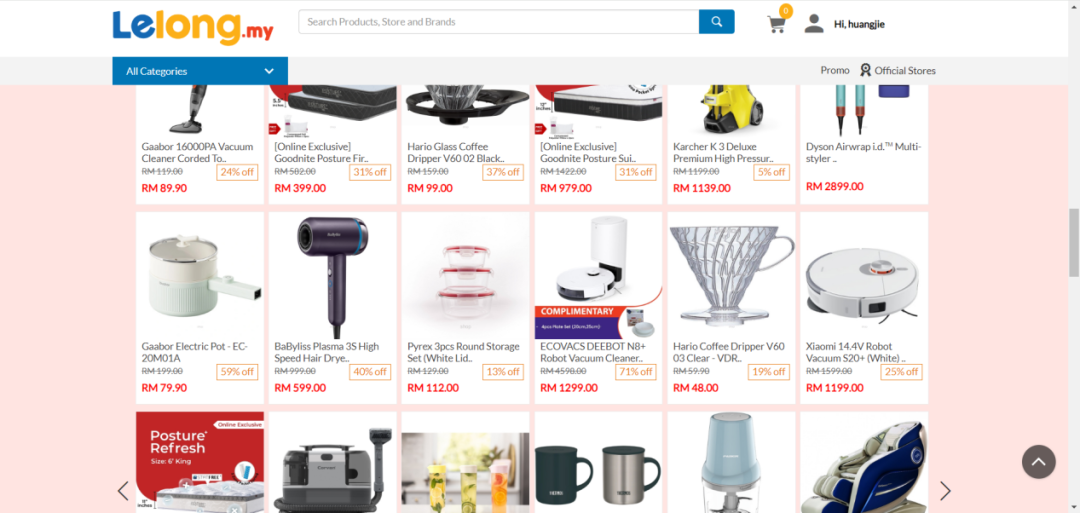The image size is (1080, 513).
Task: Click BaByliss Plasma 3S hair dryer image
Action: pyautogui.click(x=333, y=275)
